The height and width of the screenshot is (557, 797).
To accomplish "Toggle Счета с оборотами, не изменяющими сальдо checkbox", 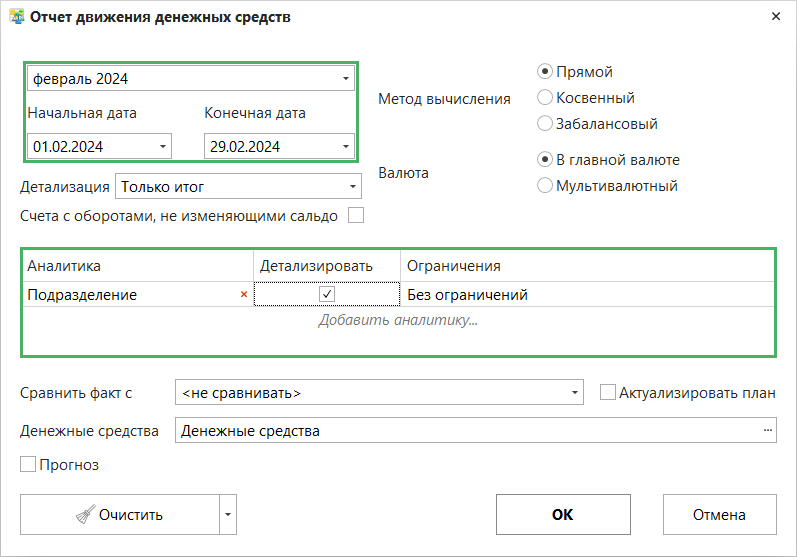I will point(355,215).
